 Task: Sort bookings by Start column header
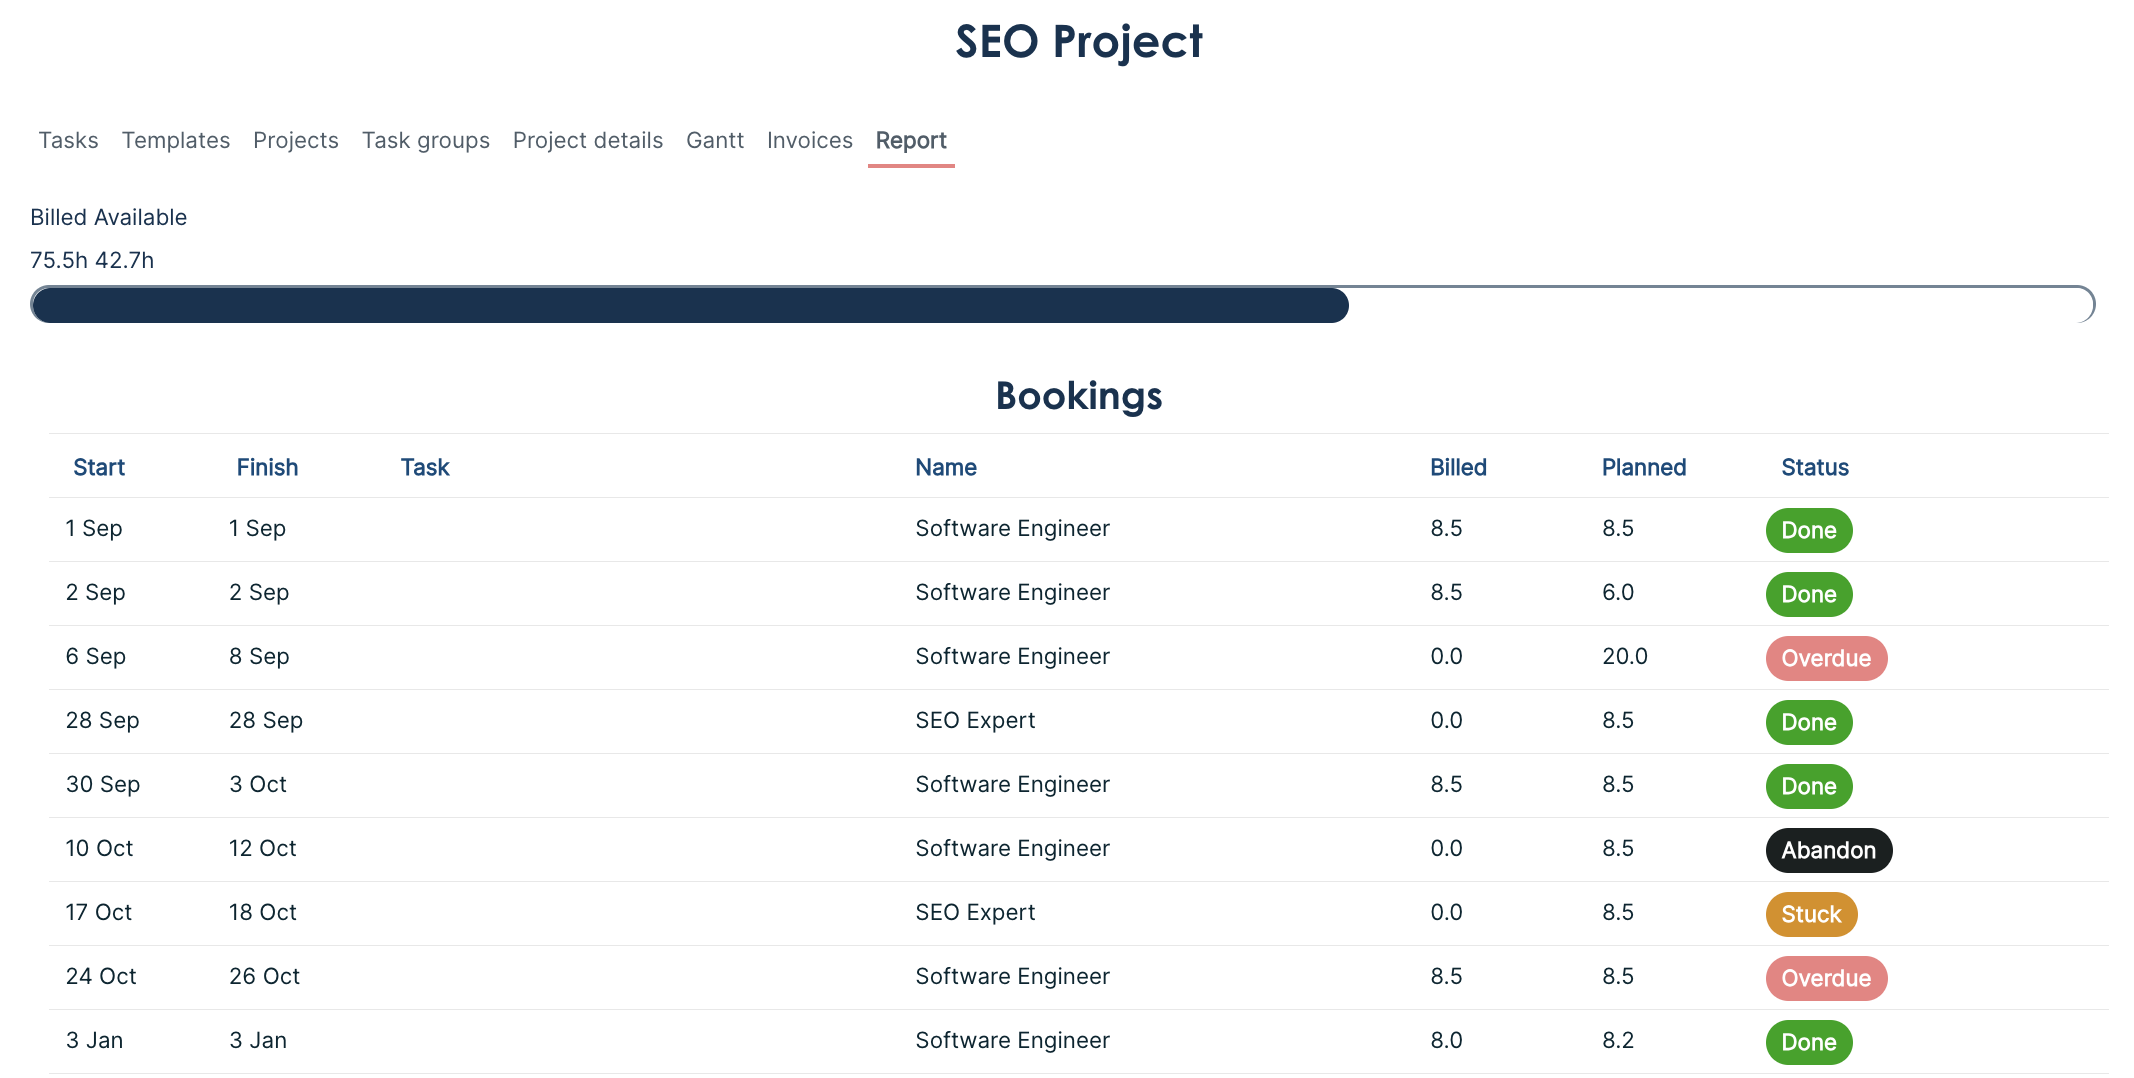tap(98, 467)
